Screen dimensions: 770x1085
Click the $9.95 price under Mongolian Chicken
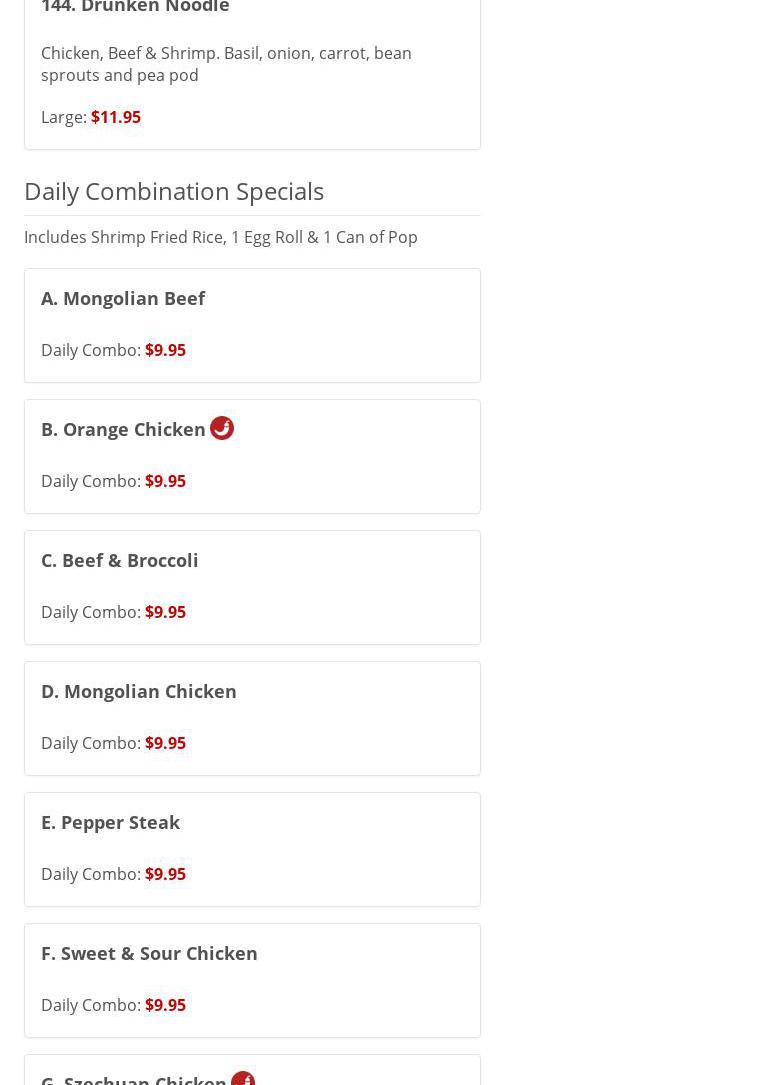click(165, 743)
